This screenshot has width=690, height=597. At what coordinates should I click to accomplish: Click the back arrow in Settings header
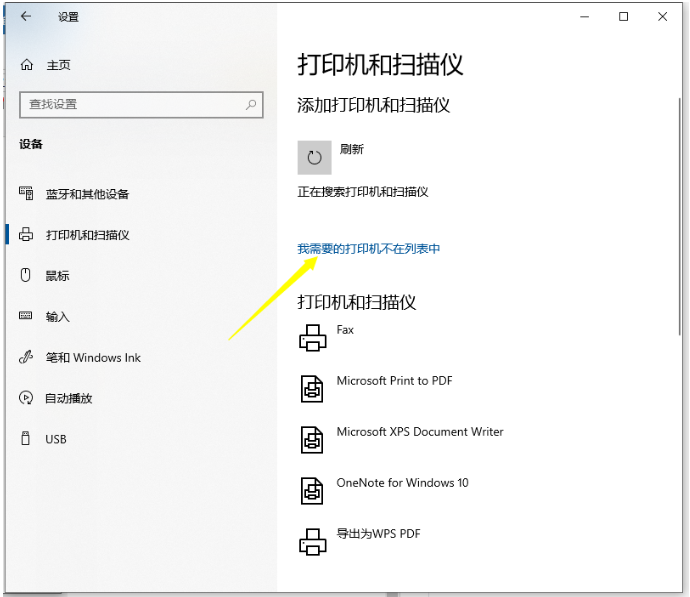(x=25, y=17)
